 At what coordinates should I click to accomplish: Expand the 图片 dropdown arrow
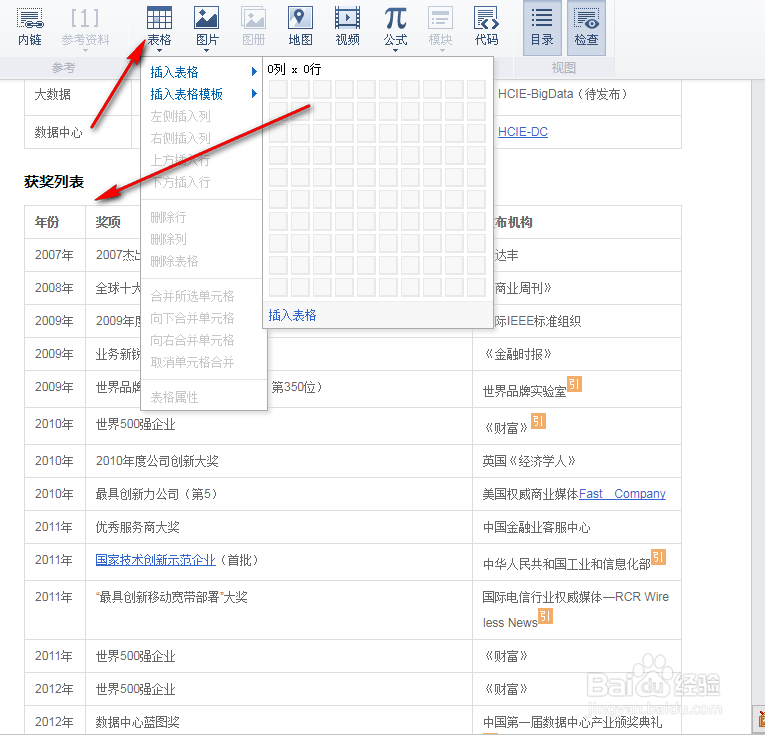(x=206, y=50)
